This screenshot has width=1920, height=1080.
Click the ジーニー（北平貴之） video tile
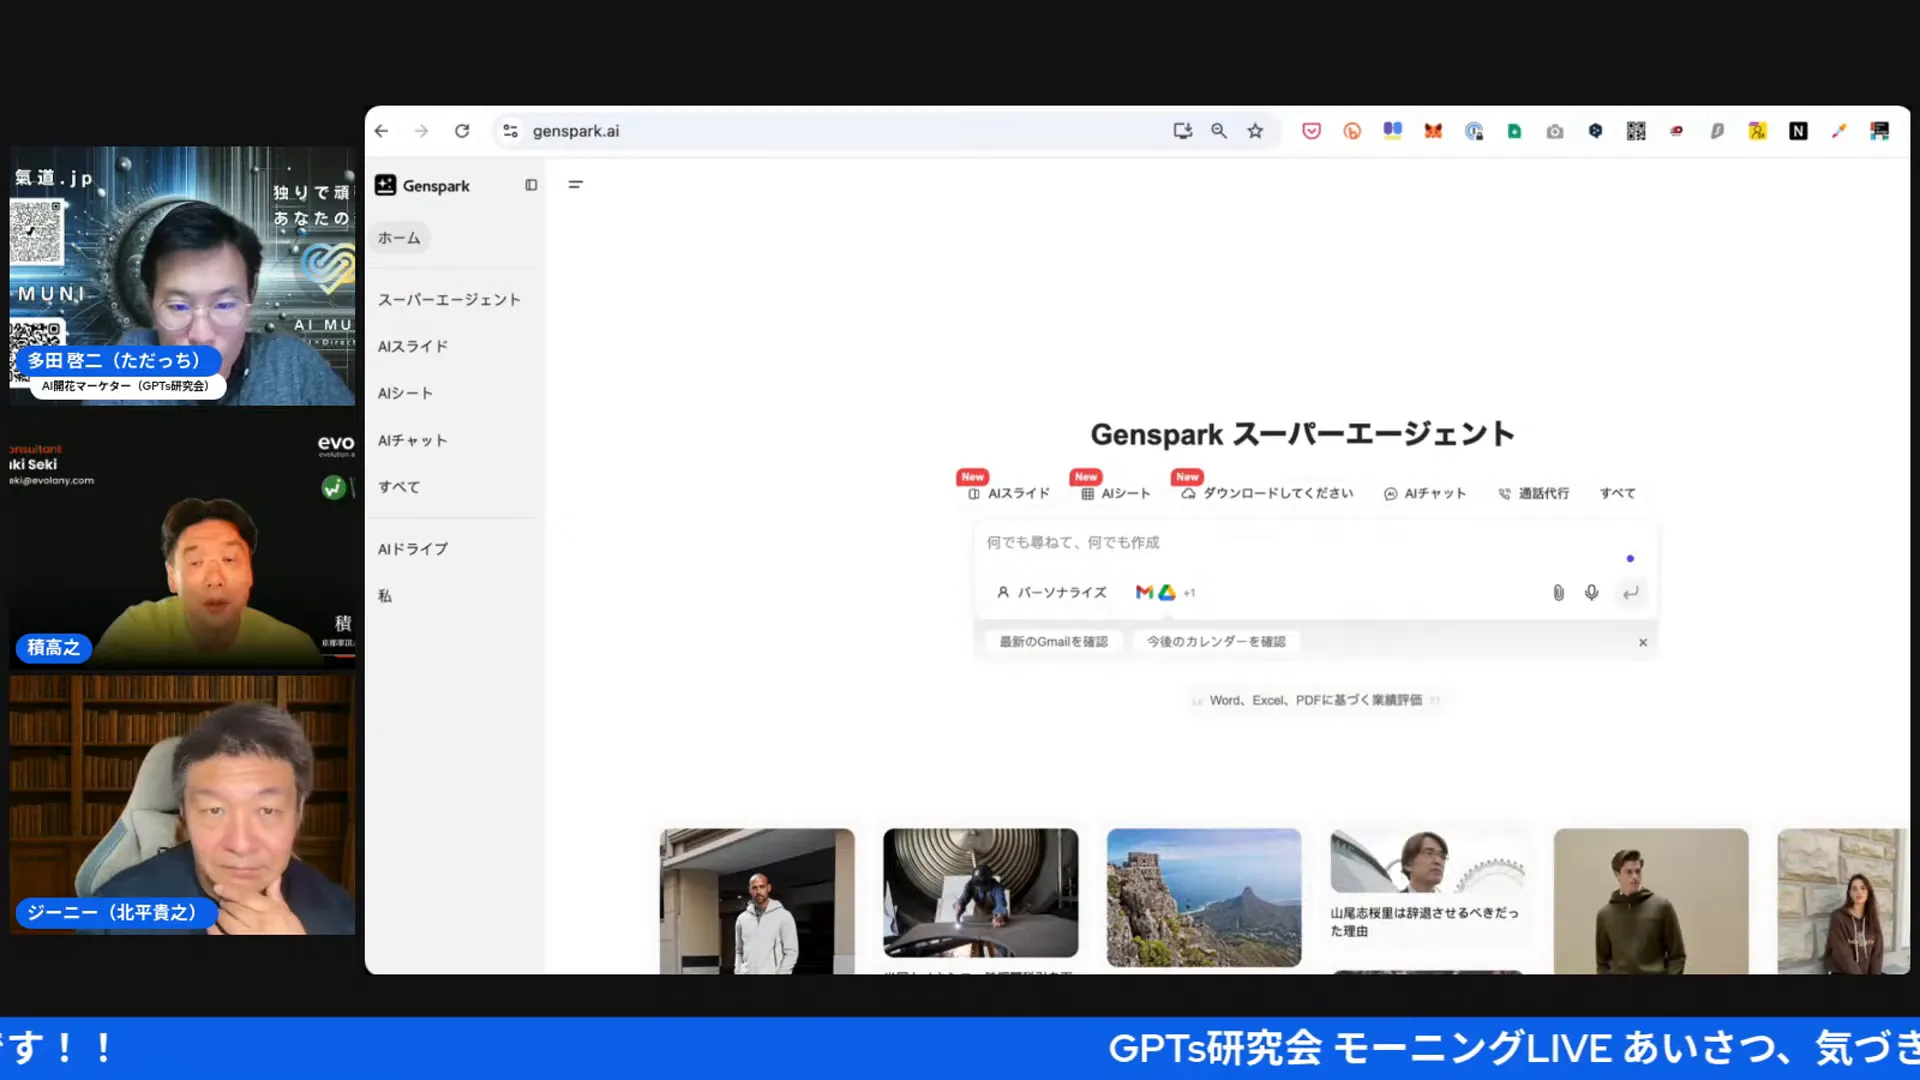pyautogui.click(x=182, y=805)
